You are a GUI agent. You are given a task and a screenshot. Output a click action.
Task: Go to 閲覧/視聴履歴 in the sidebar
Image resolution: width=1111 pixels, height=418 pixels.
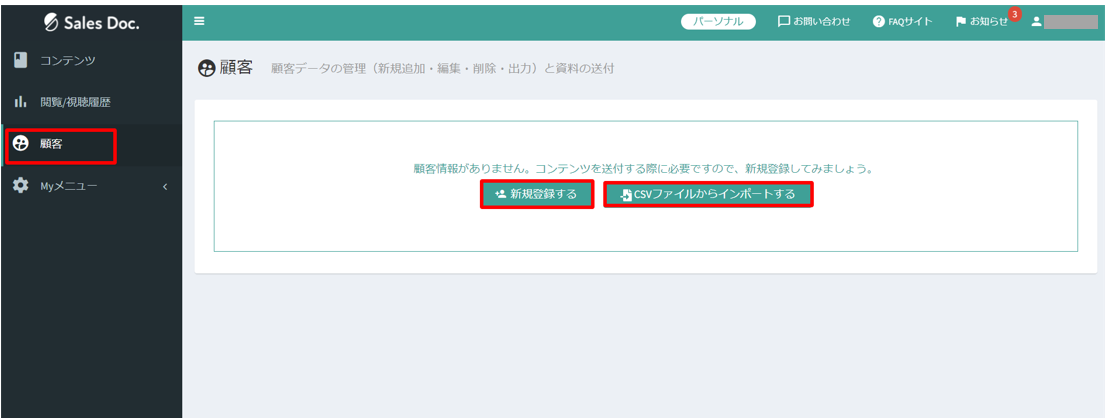click(x=75, y=102)
